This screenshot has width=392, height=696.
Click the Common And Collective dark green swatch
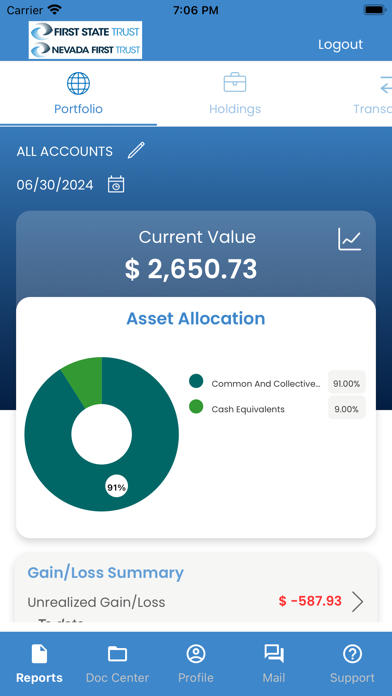196,381
